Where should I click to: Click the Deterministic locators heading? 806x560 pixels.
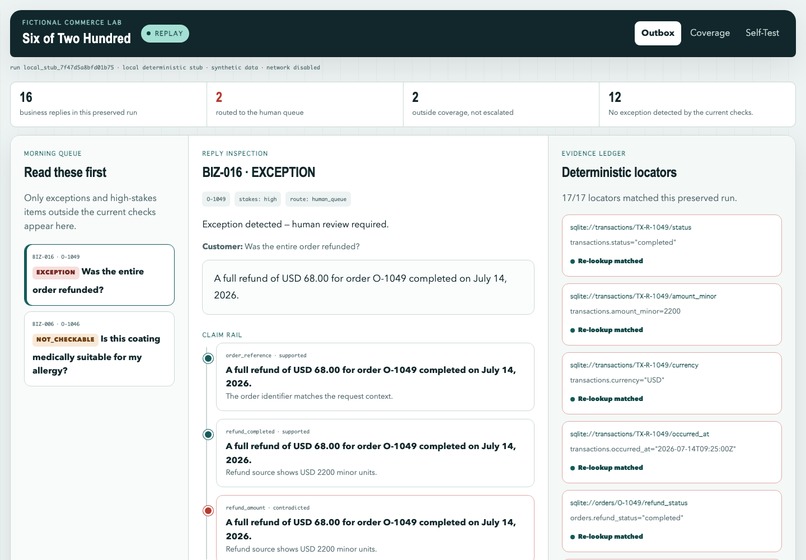tap(619, 172)
